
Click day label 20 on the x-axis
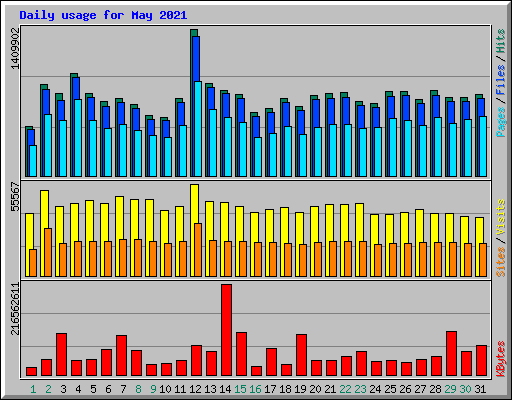click(315, 389)
